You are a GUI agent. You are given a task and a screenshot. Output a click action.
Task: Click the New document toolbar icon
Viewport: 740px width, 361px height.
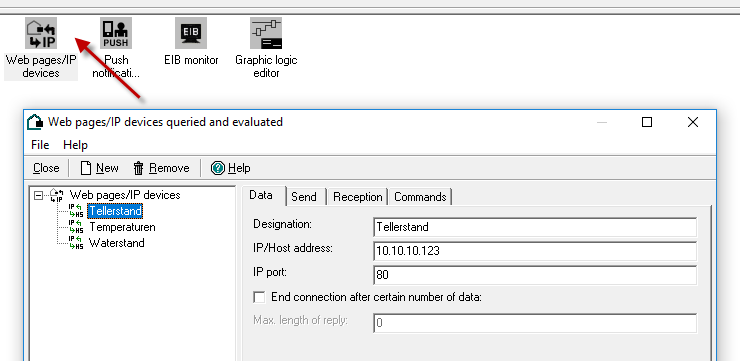pos(85,168)
